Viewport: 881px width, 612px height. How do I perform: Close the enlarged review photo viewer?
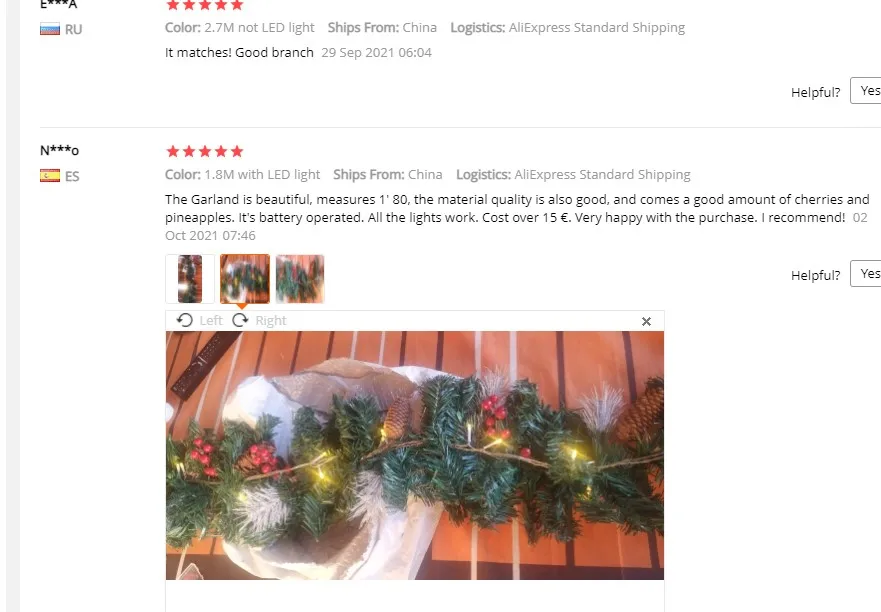[x=646, y=321]
